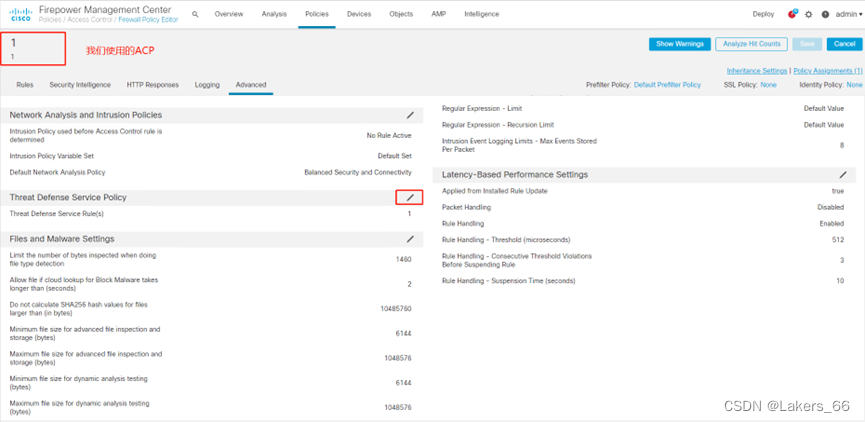The image size is (865, 422).
Task: Switch to the Rules tab
Action: (25, 85)
